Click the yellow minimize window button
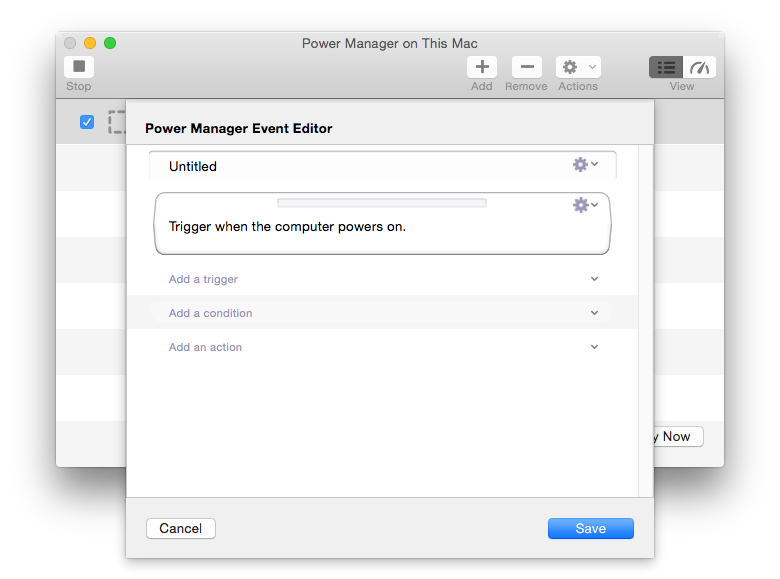The width and height of the screenshot is (780, 579). pyautogui.click(x=90, y=43)
